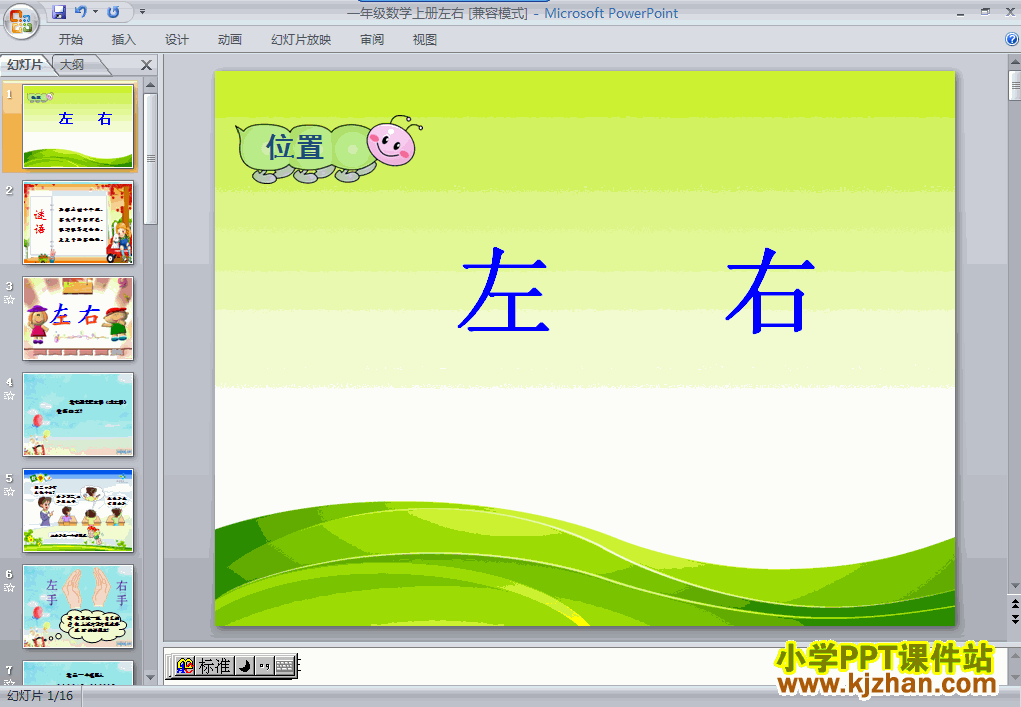
Task: Click the main vertical scrollbar thumb
Action: pos(1014,85)
